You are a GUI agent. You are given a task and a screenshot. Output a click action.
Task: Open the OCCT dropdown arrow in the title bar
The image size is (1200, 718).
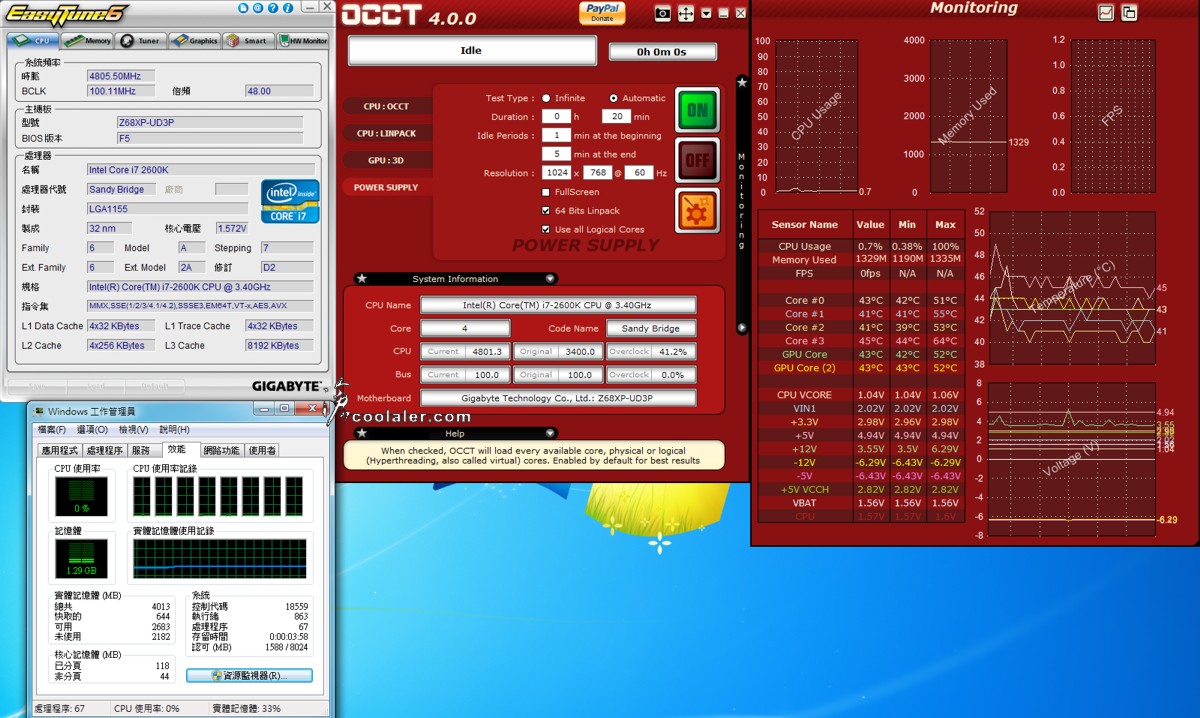pyautogui.click(x=707, y=14)
